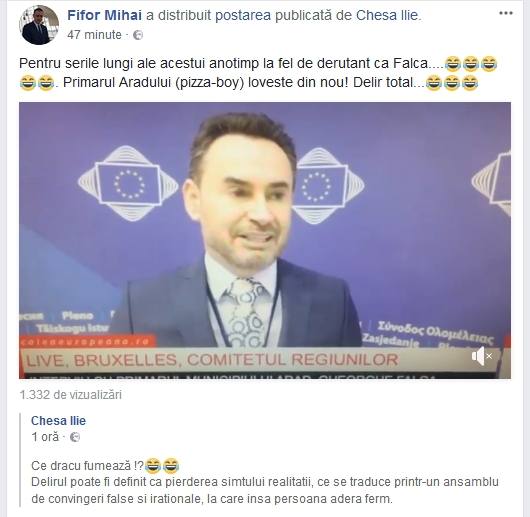Screen dimensions: 530x517
Task: Open the Chesa Ilie link in the header
Action: point(387,15)
